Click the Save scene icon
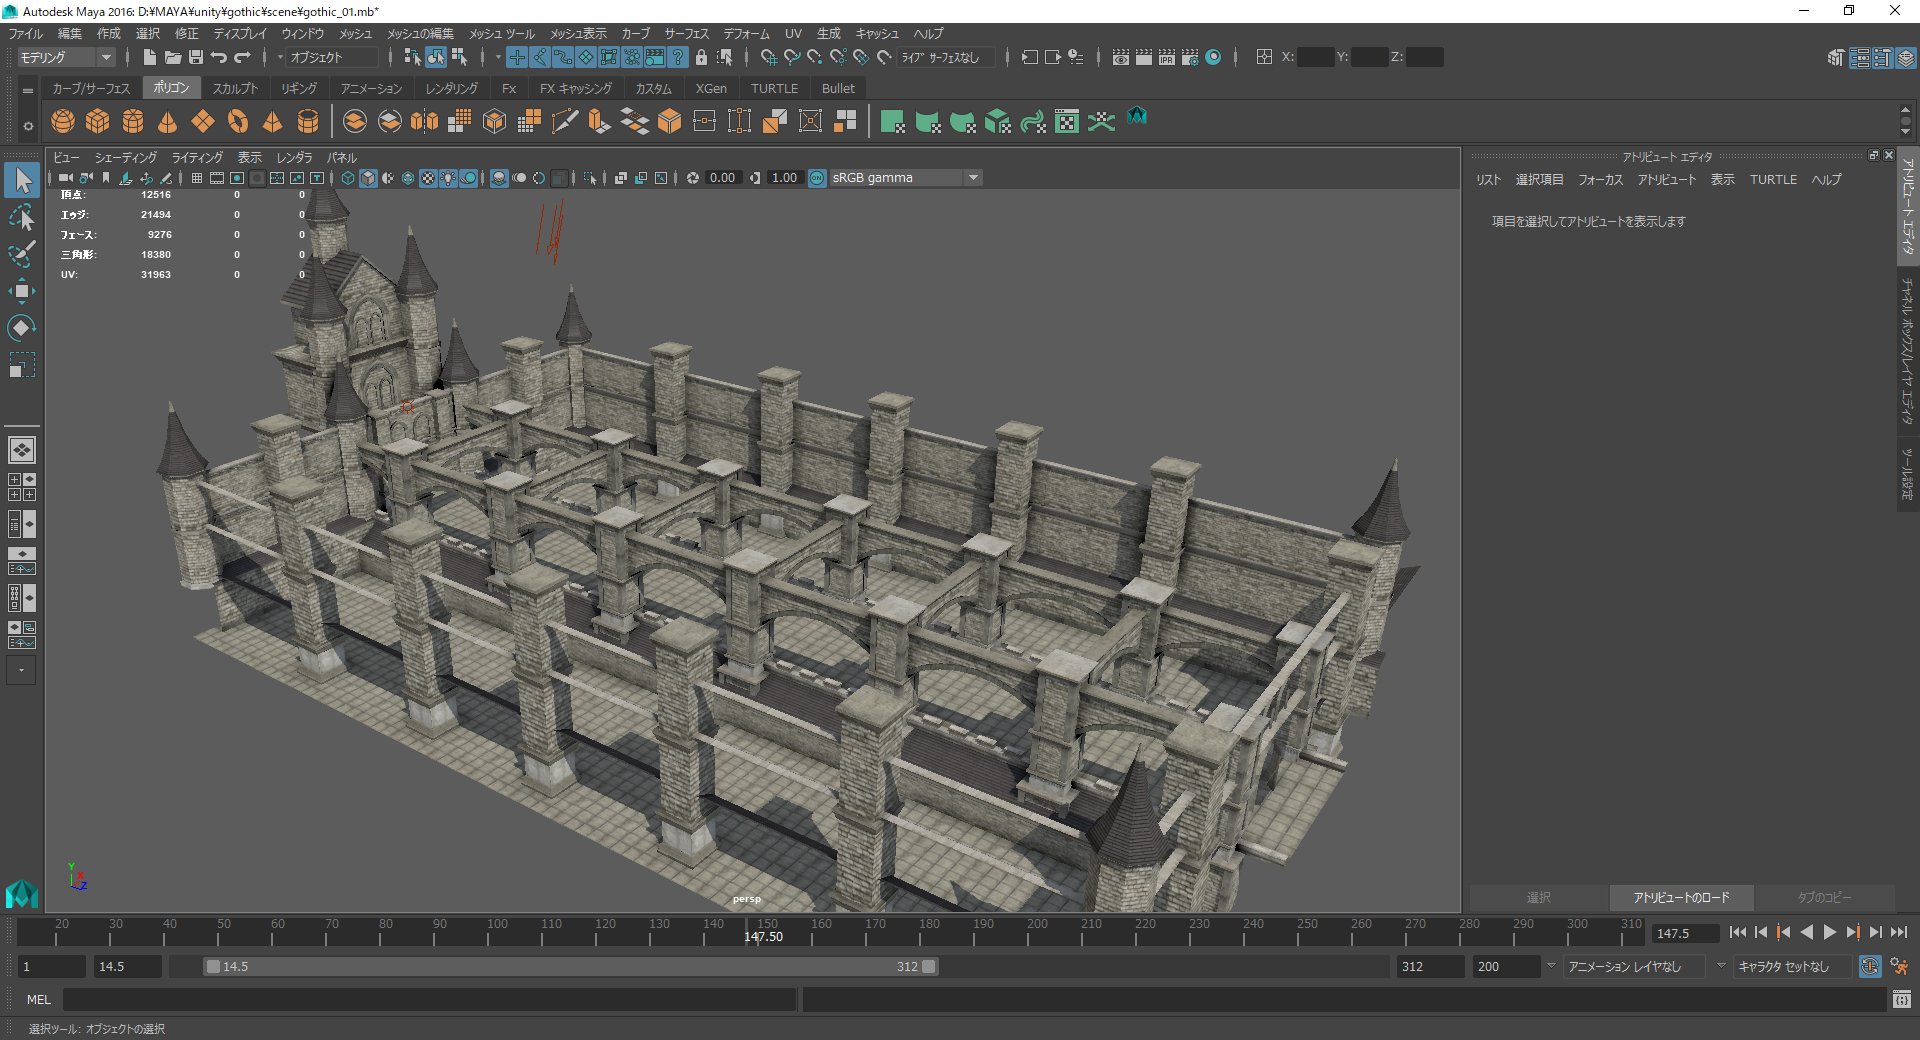 (196, 58)
